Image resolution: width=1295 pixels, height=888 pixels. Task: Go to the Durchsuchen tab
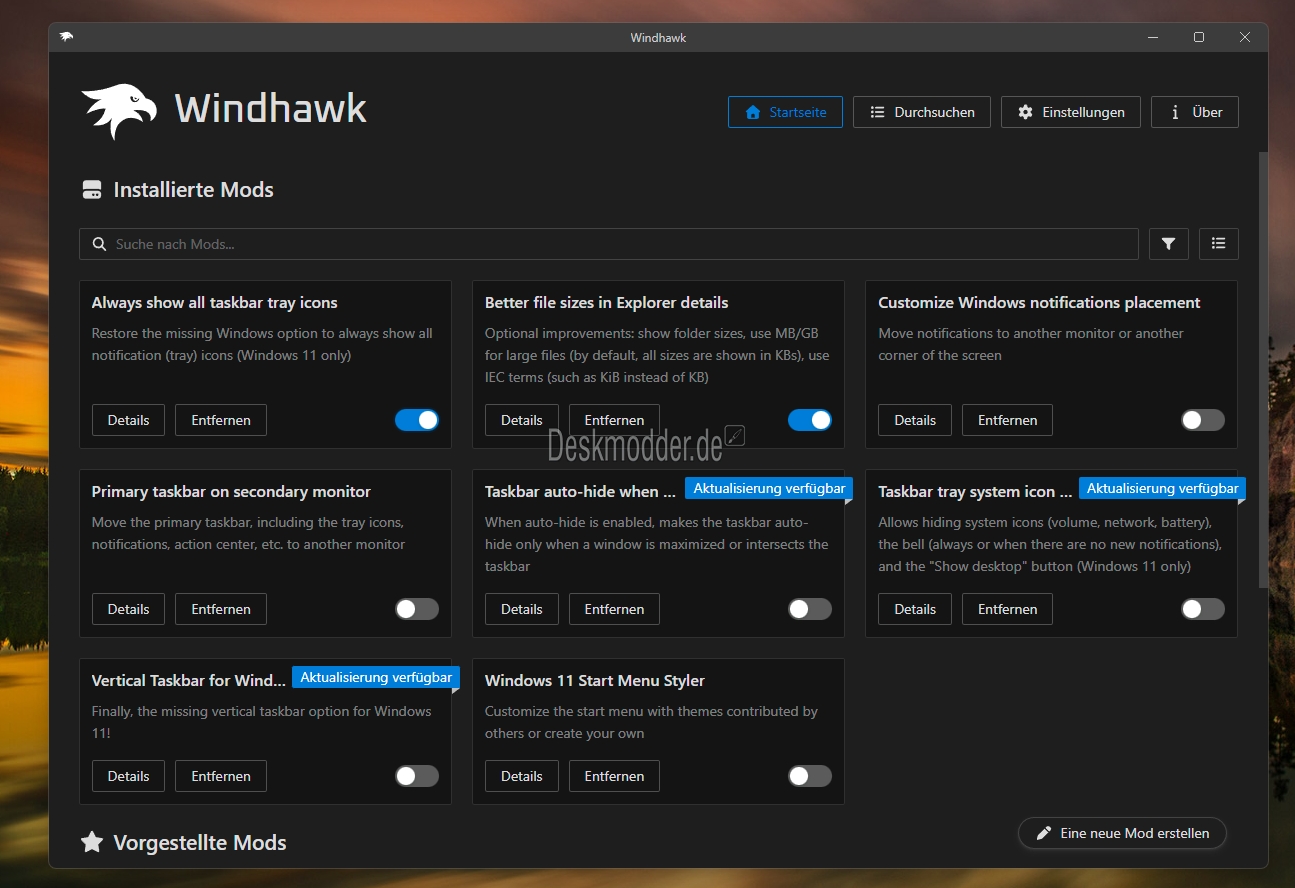click(921, 112)
